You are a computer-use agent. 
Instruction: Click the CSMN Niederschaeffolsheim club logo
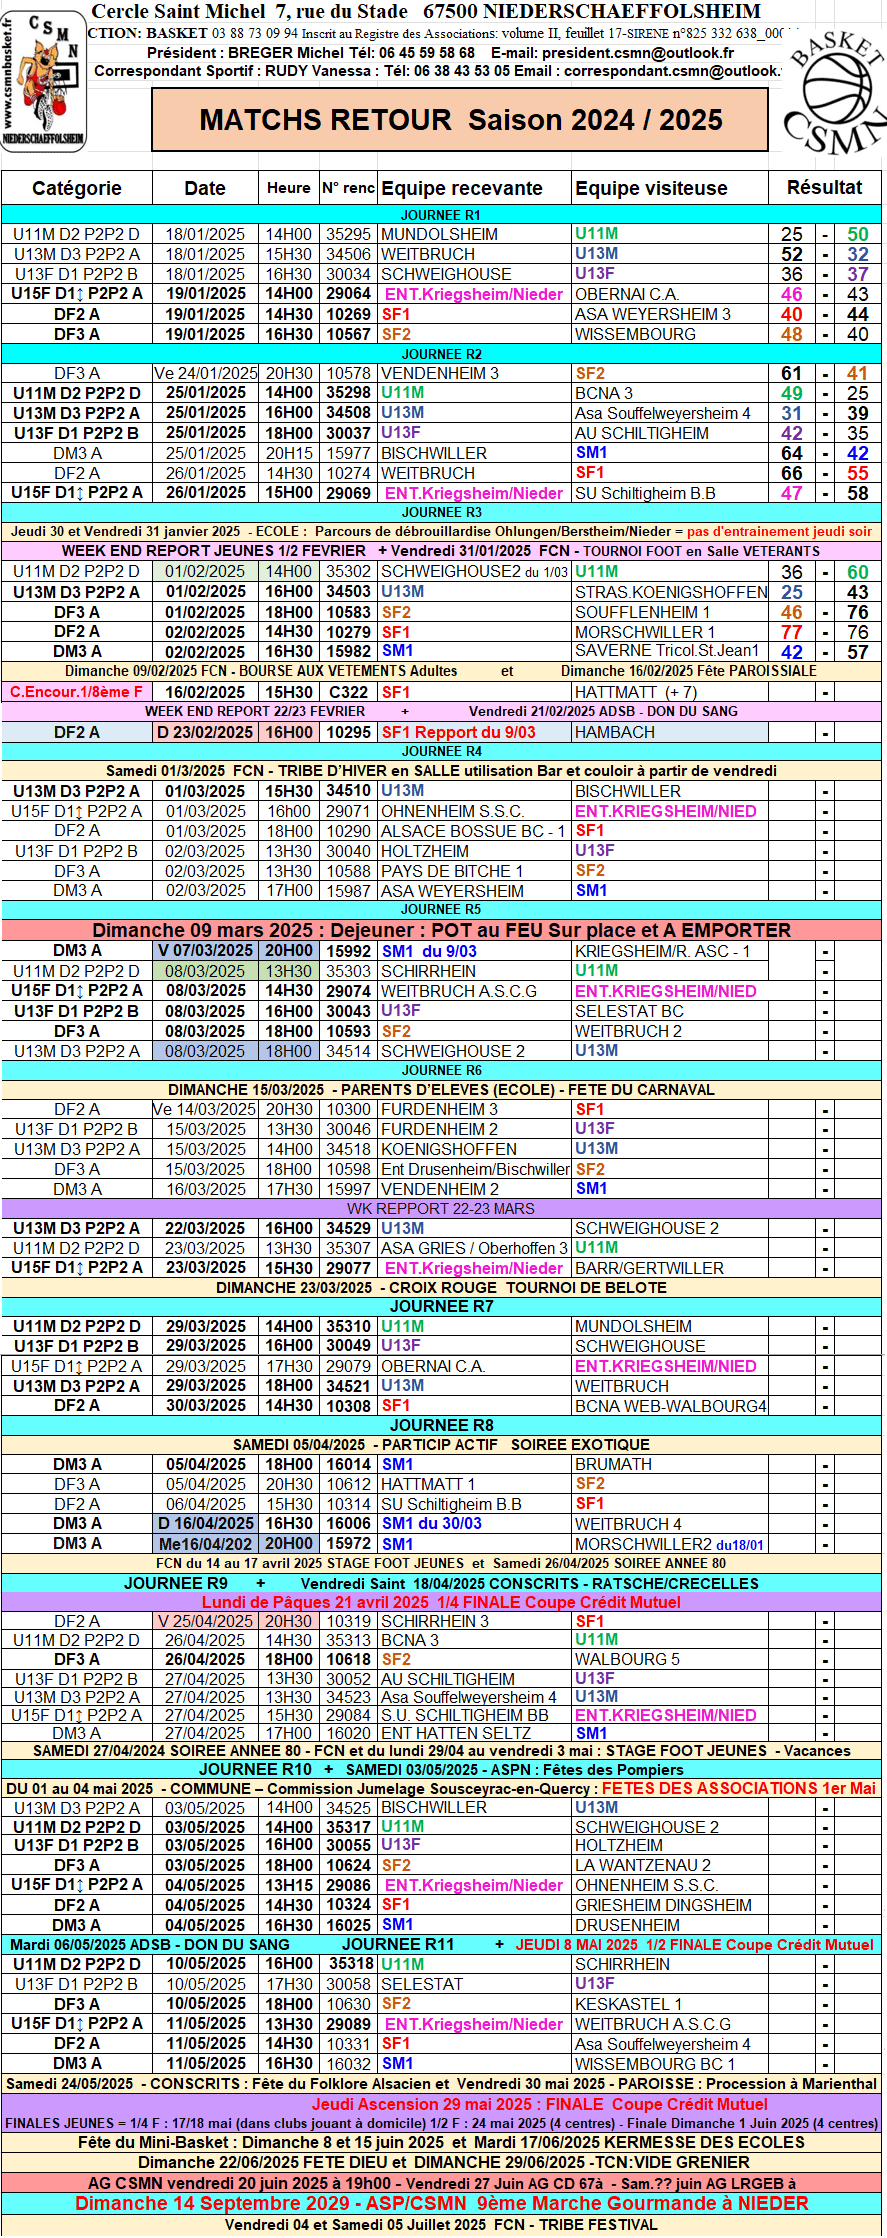[x=44, y=79]
